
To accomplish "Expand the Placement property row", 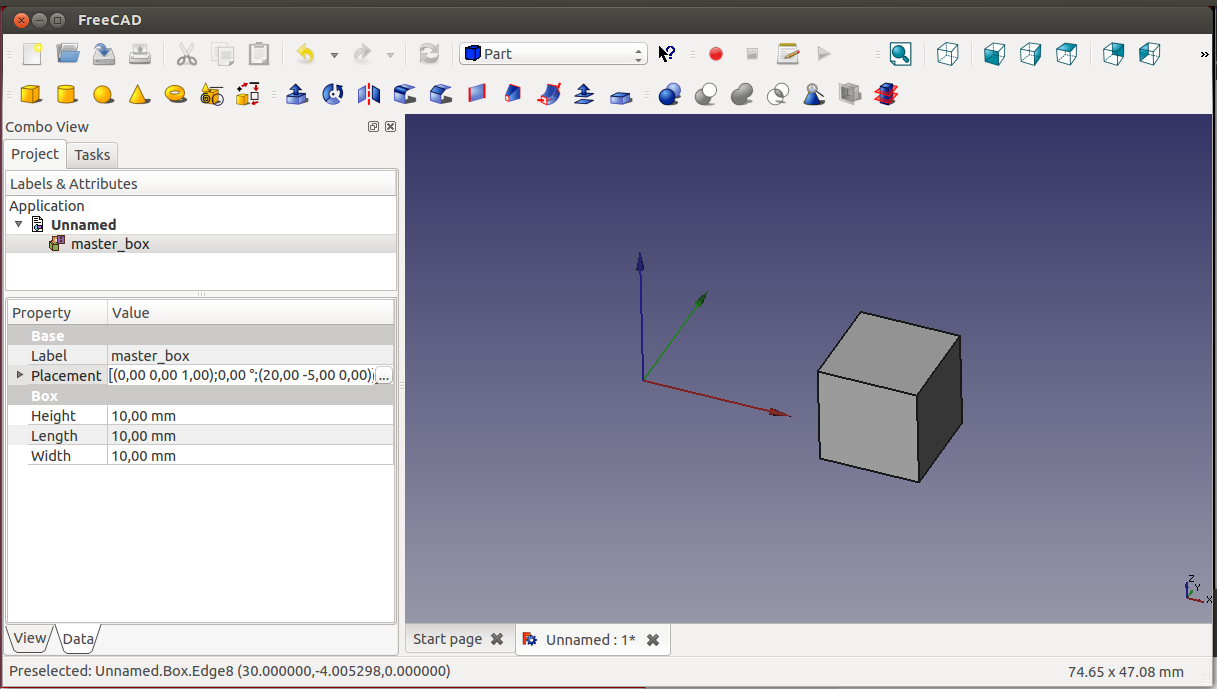I will pos(19,375).
